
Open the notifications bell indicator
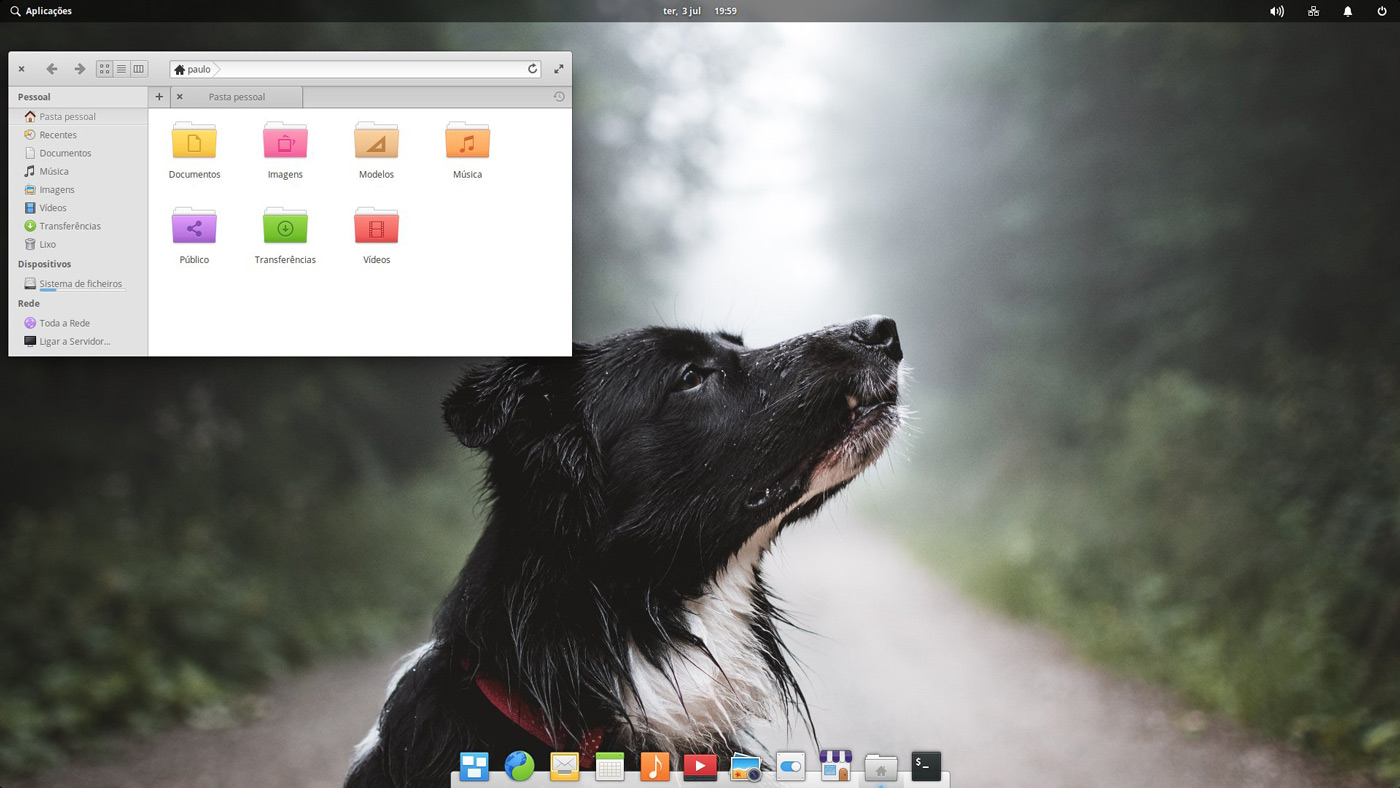coord(1347,11)
